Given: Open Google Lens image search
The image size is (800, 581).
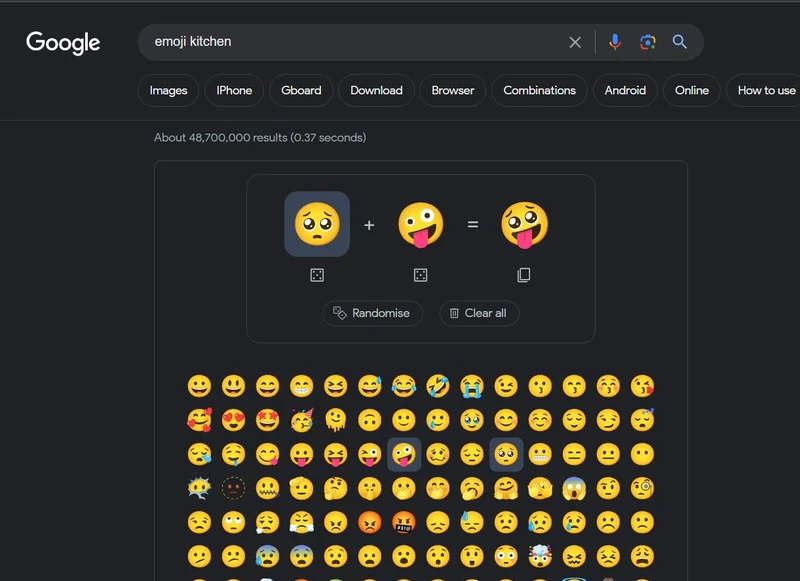Looking at the screenshot, I should pyautogui.click(x=648, y=42).
